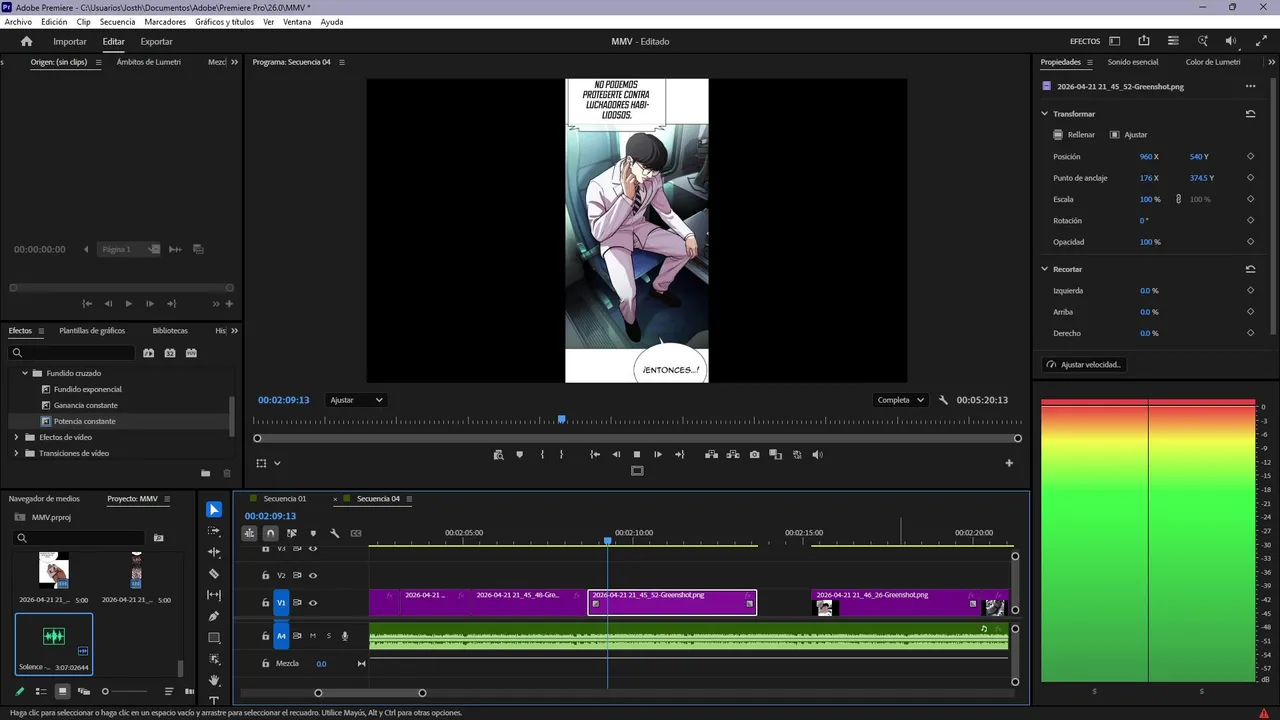1280x720 pixels.
Task: Click Ajustar button in Transformar
Action: [1128, 135]
